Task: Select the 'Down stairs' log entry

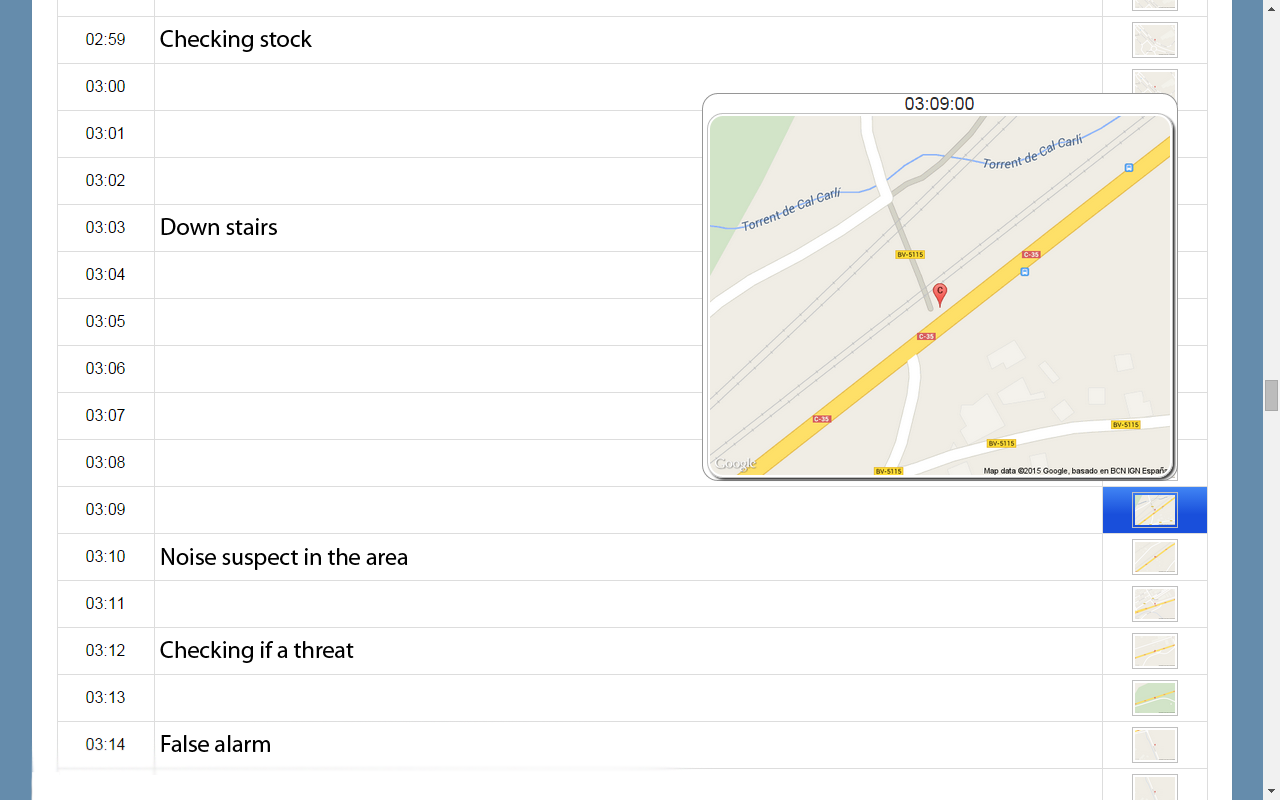Action: tap(218, 227)
